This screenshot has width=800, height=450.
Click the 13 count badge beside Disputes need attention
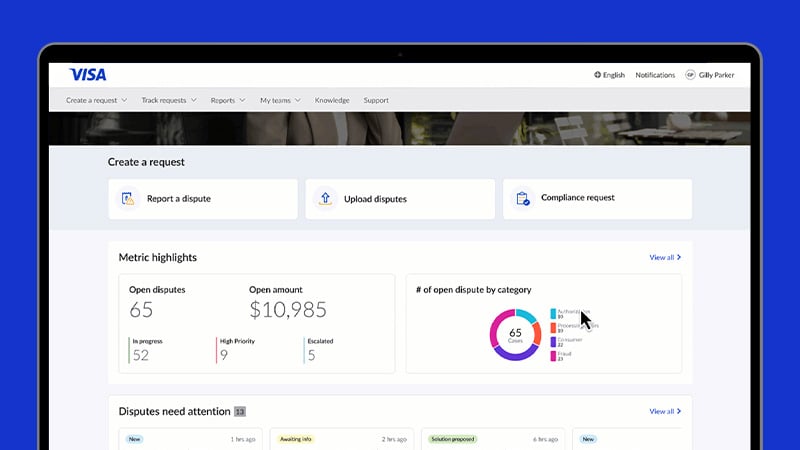pyautogui.click(x=239, y=411)
